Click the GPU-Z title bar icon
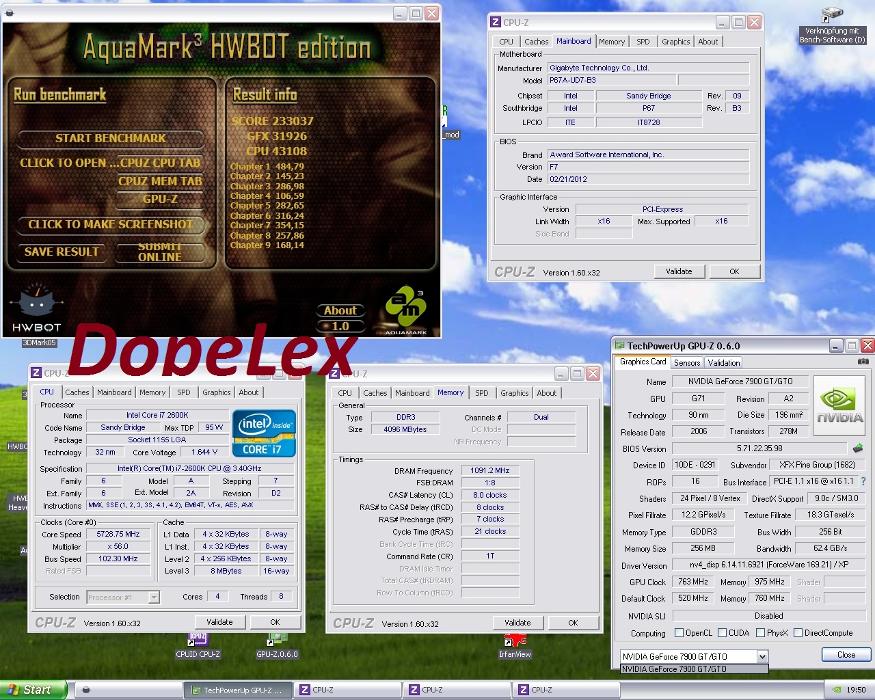This screenshot has width=875, height=700. (619, 346)
